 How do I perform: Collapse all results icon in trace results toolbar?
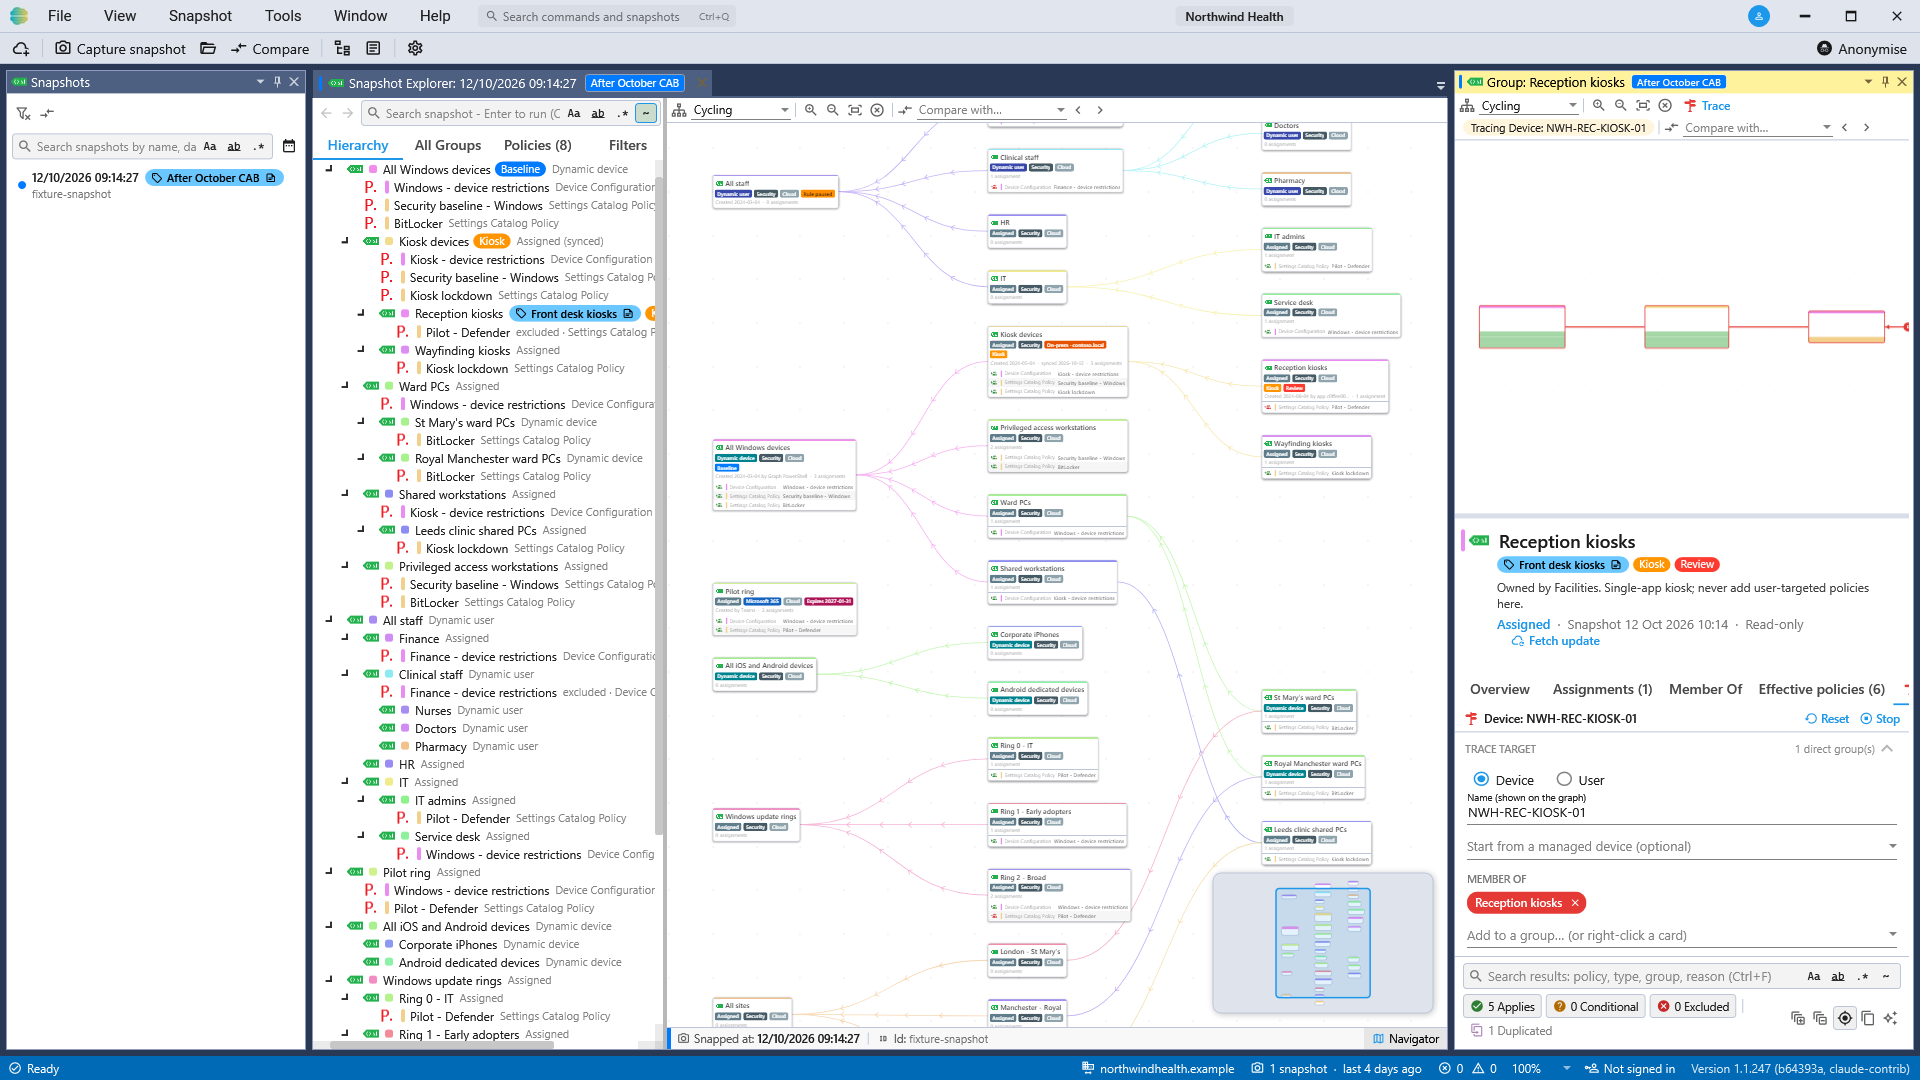pyautogui.click(x=1820, y=1018)
